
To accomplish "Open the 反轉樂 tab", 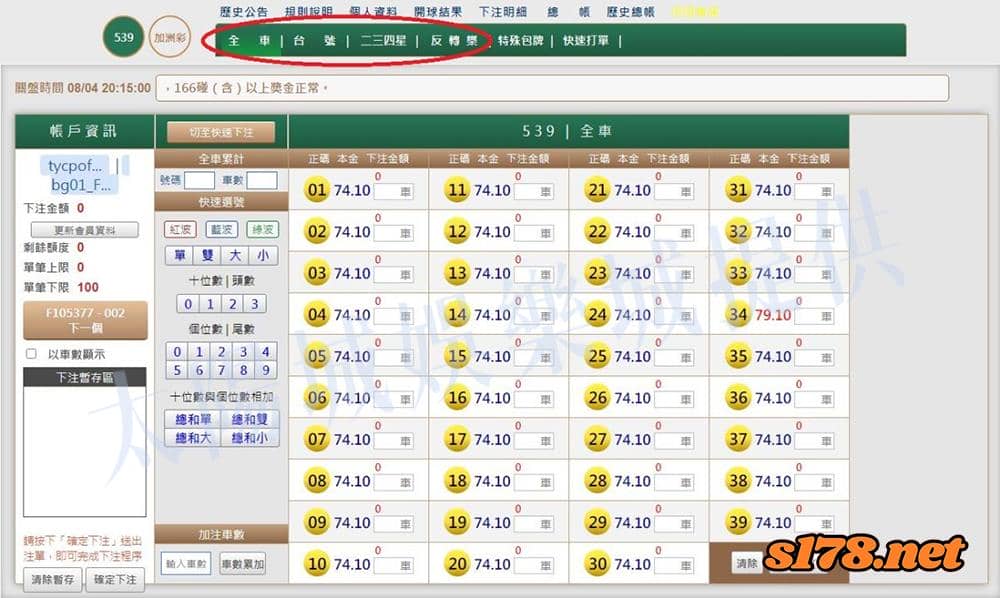I will point(453,41).
